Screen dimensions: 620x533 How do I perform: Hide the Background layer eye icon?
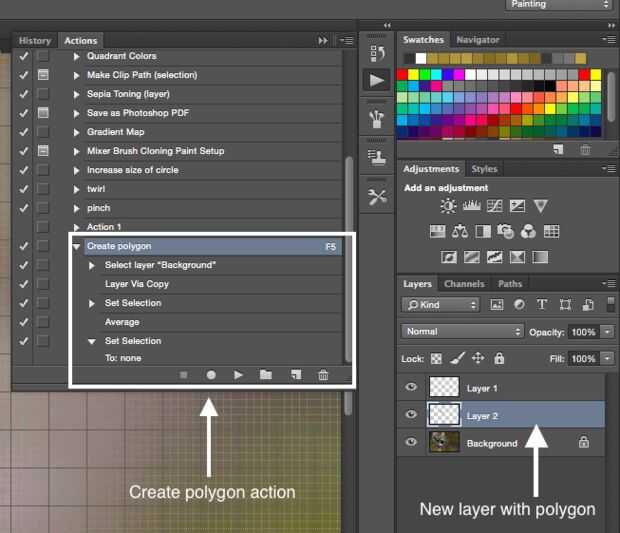pyautogui.click(x=411, y=441)
